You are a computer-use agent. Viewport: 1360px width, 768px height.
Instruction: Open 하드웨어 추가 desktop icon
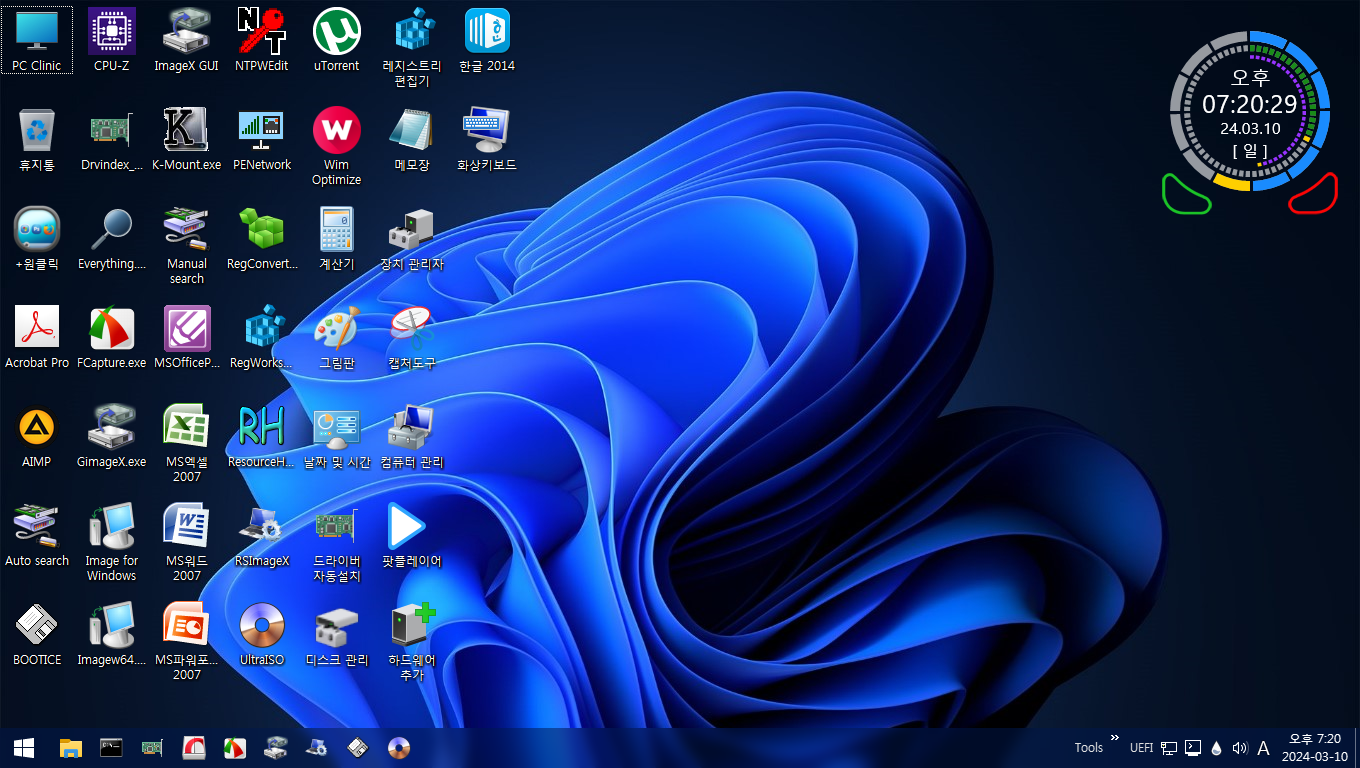[412, 642]
